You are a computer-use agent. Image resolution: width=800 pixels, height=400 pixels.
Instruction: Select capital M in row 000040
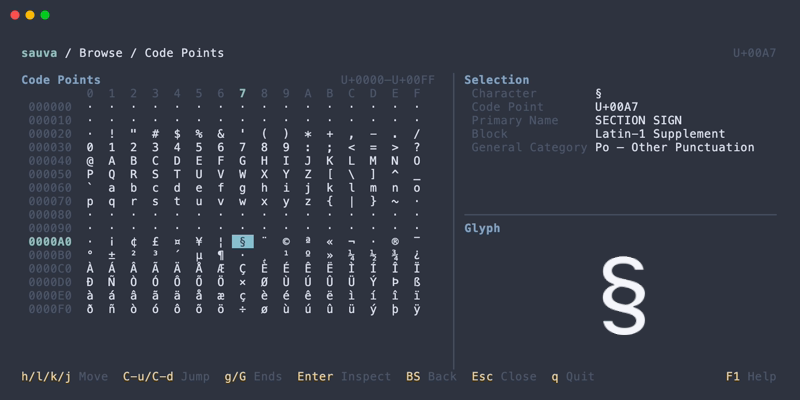(373, 161)
